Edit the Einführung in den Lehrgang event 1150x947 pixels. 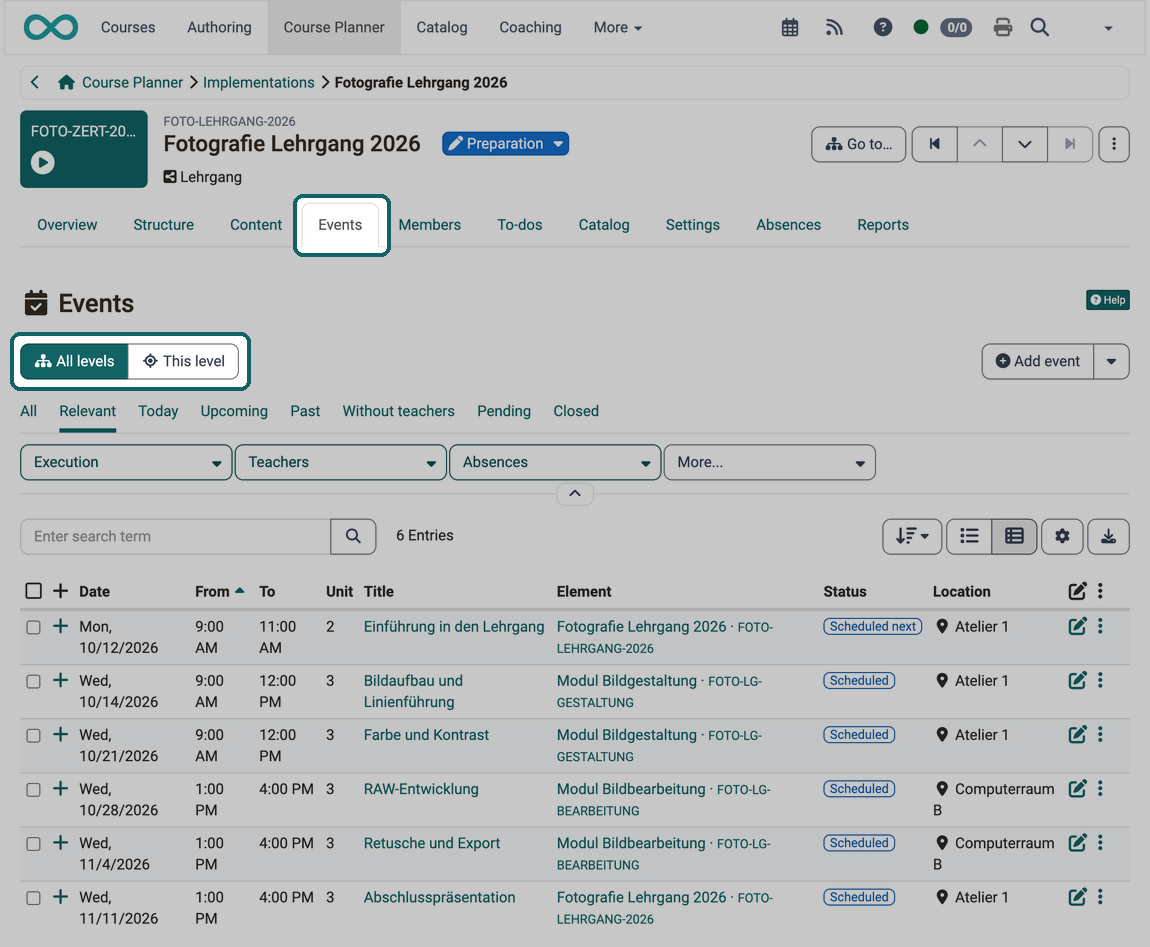(1077, 626)
